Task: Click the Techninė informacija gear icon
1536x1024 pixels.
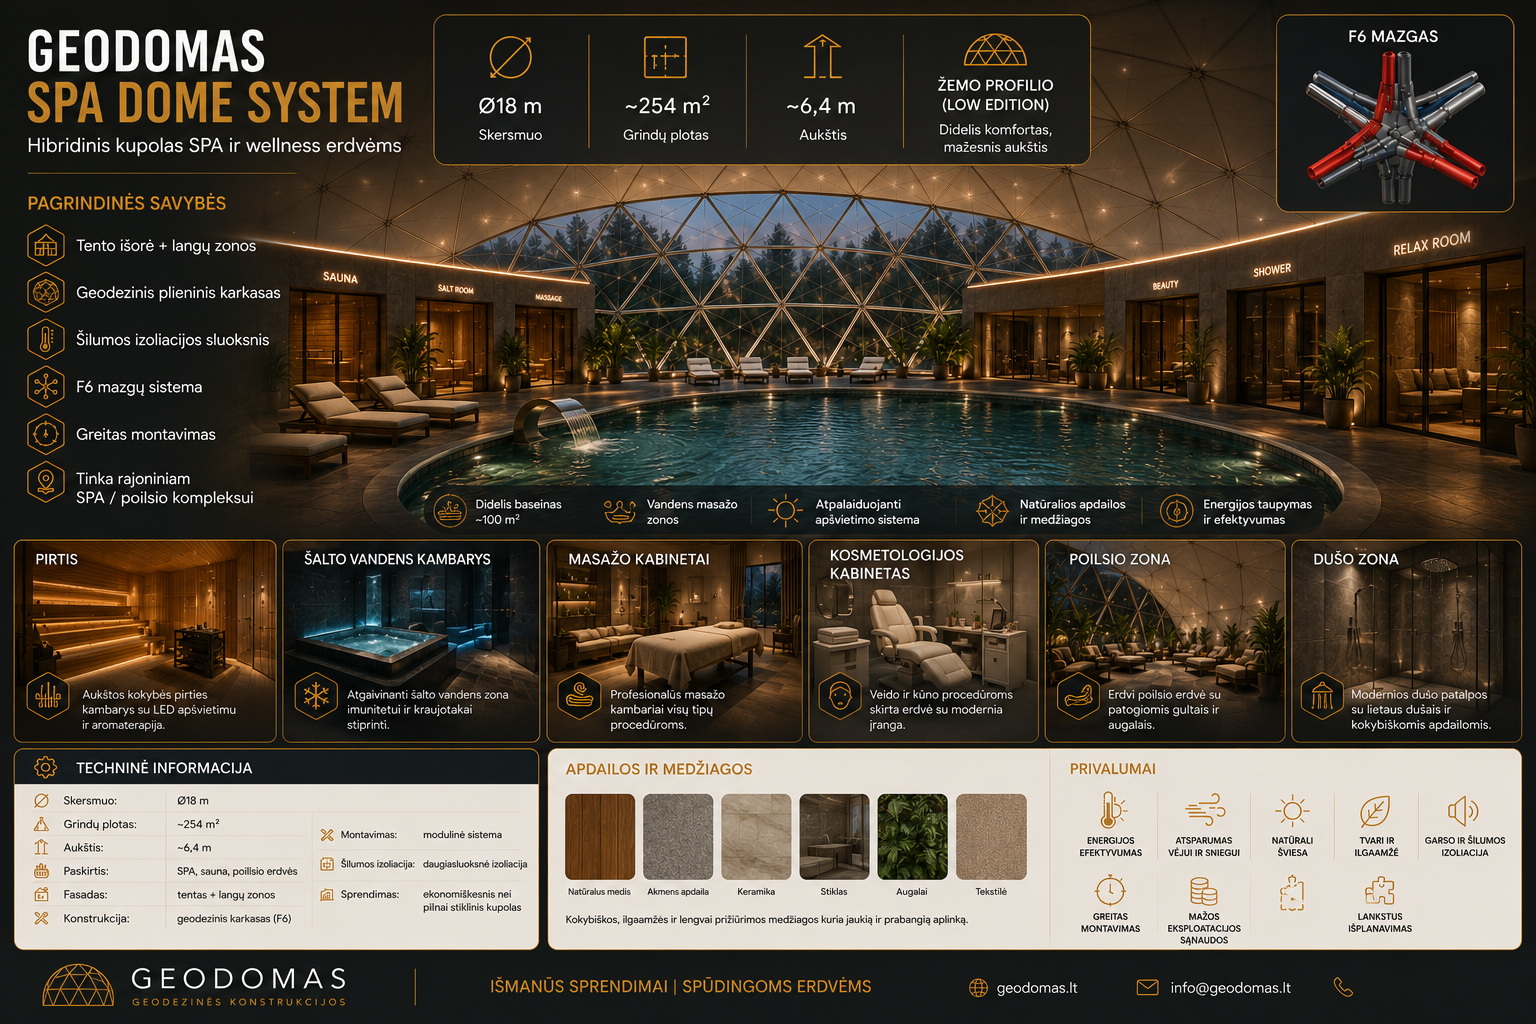Action: coord(45,767)
